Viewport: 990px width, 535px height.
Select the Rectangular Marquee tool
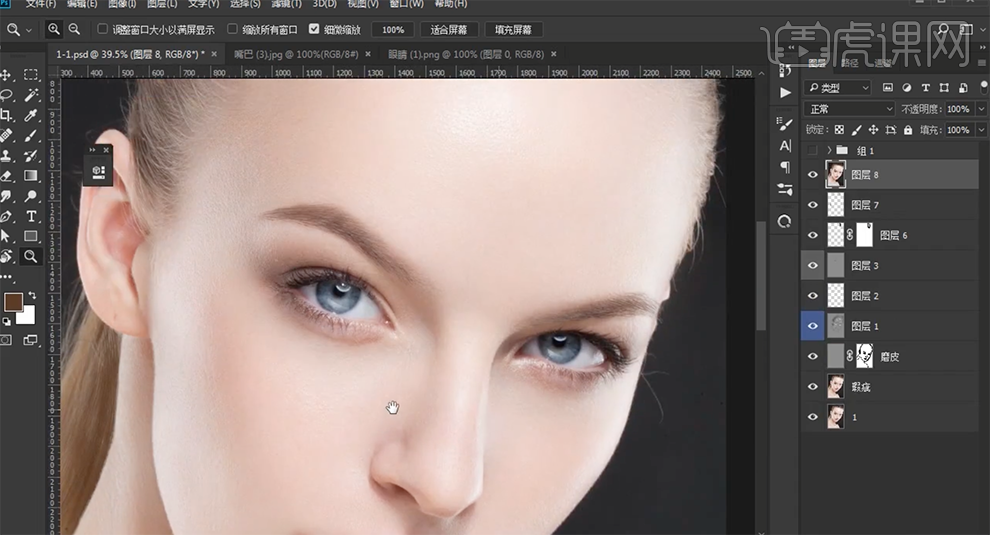pyautogui.click(x=30, y=75)
